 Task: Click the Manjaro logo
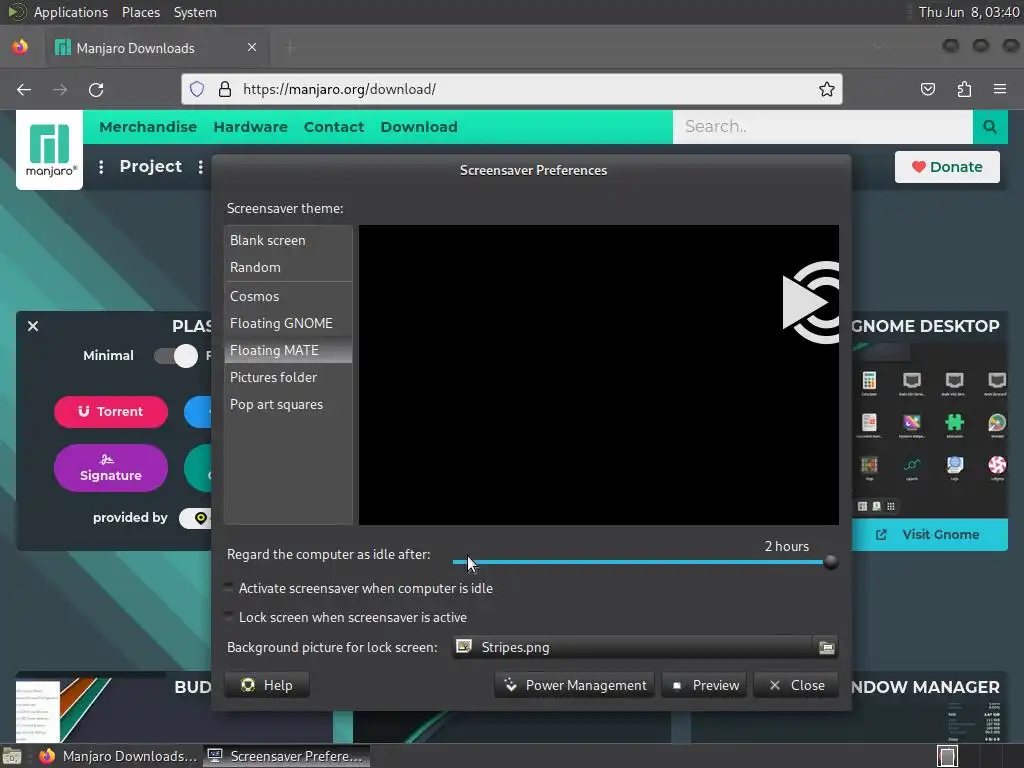50,150
